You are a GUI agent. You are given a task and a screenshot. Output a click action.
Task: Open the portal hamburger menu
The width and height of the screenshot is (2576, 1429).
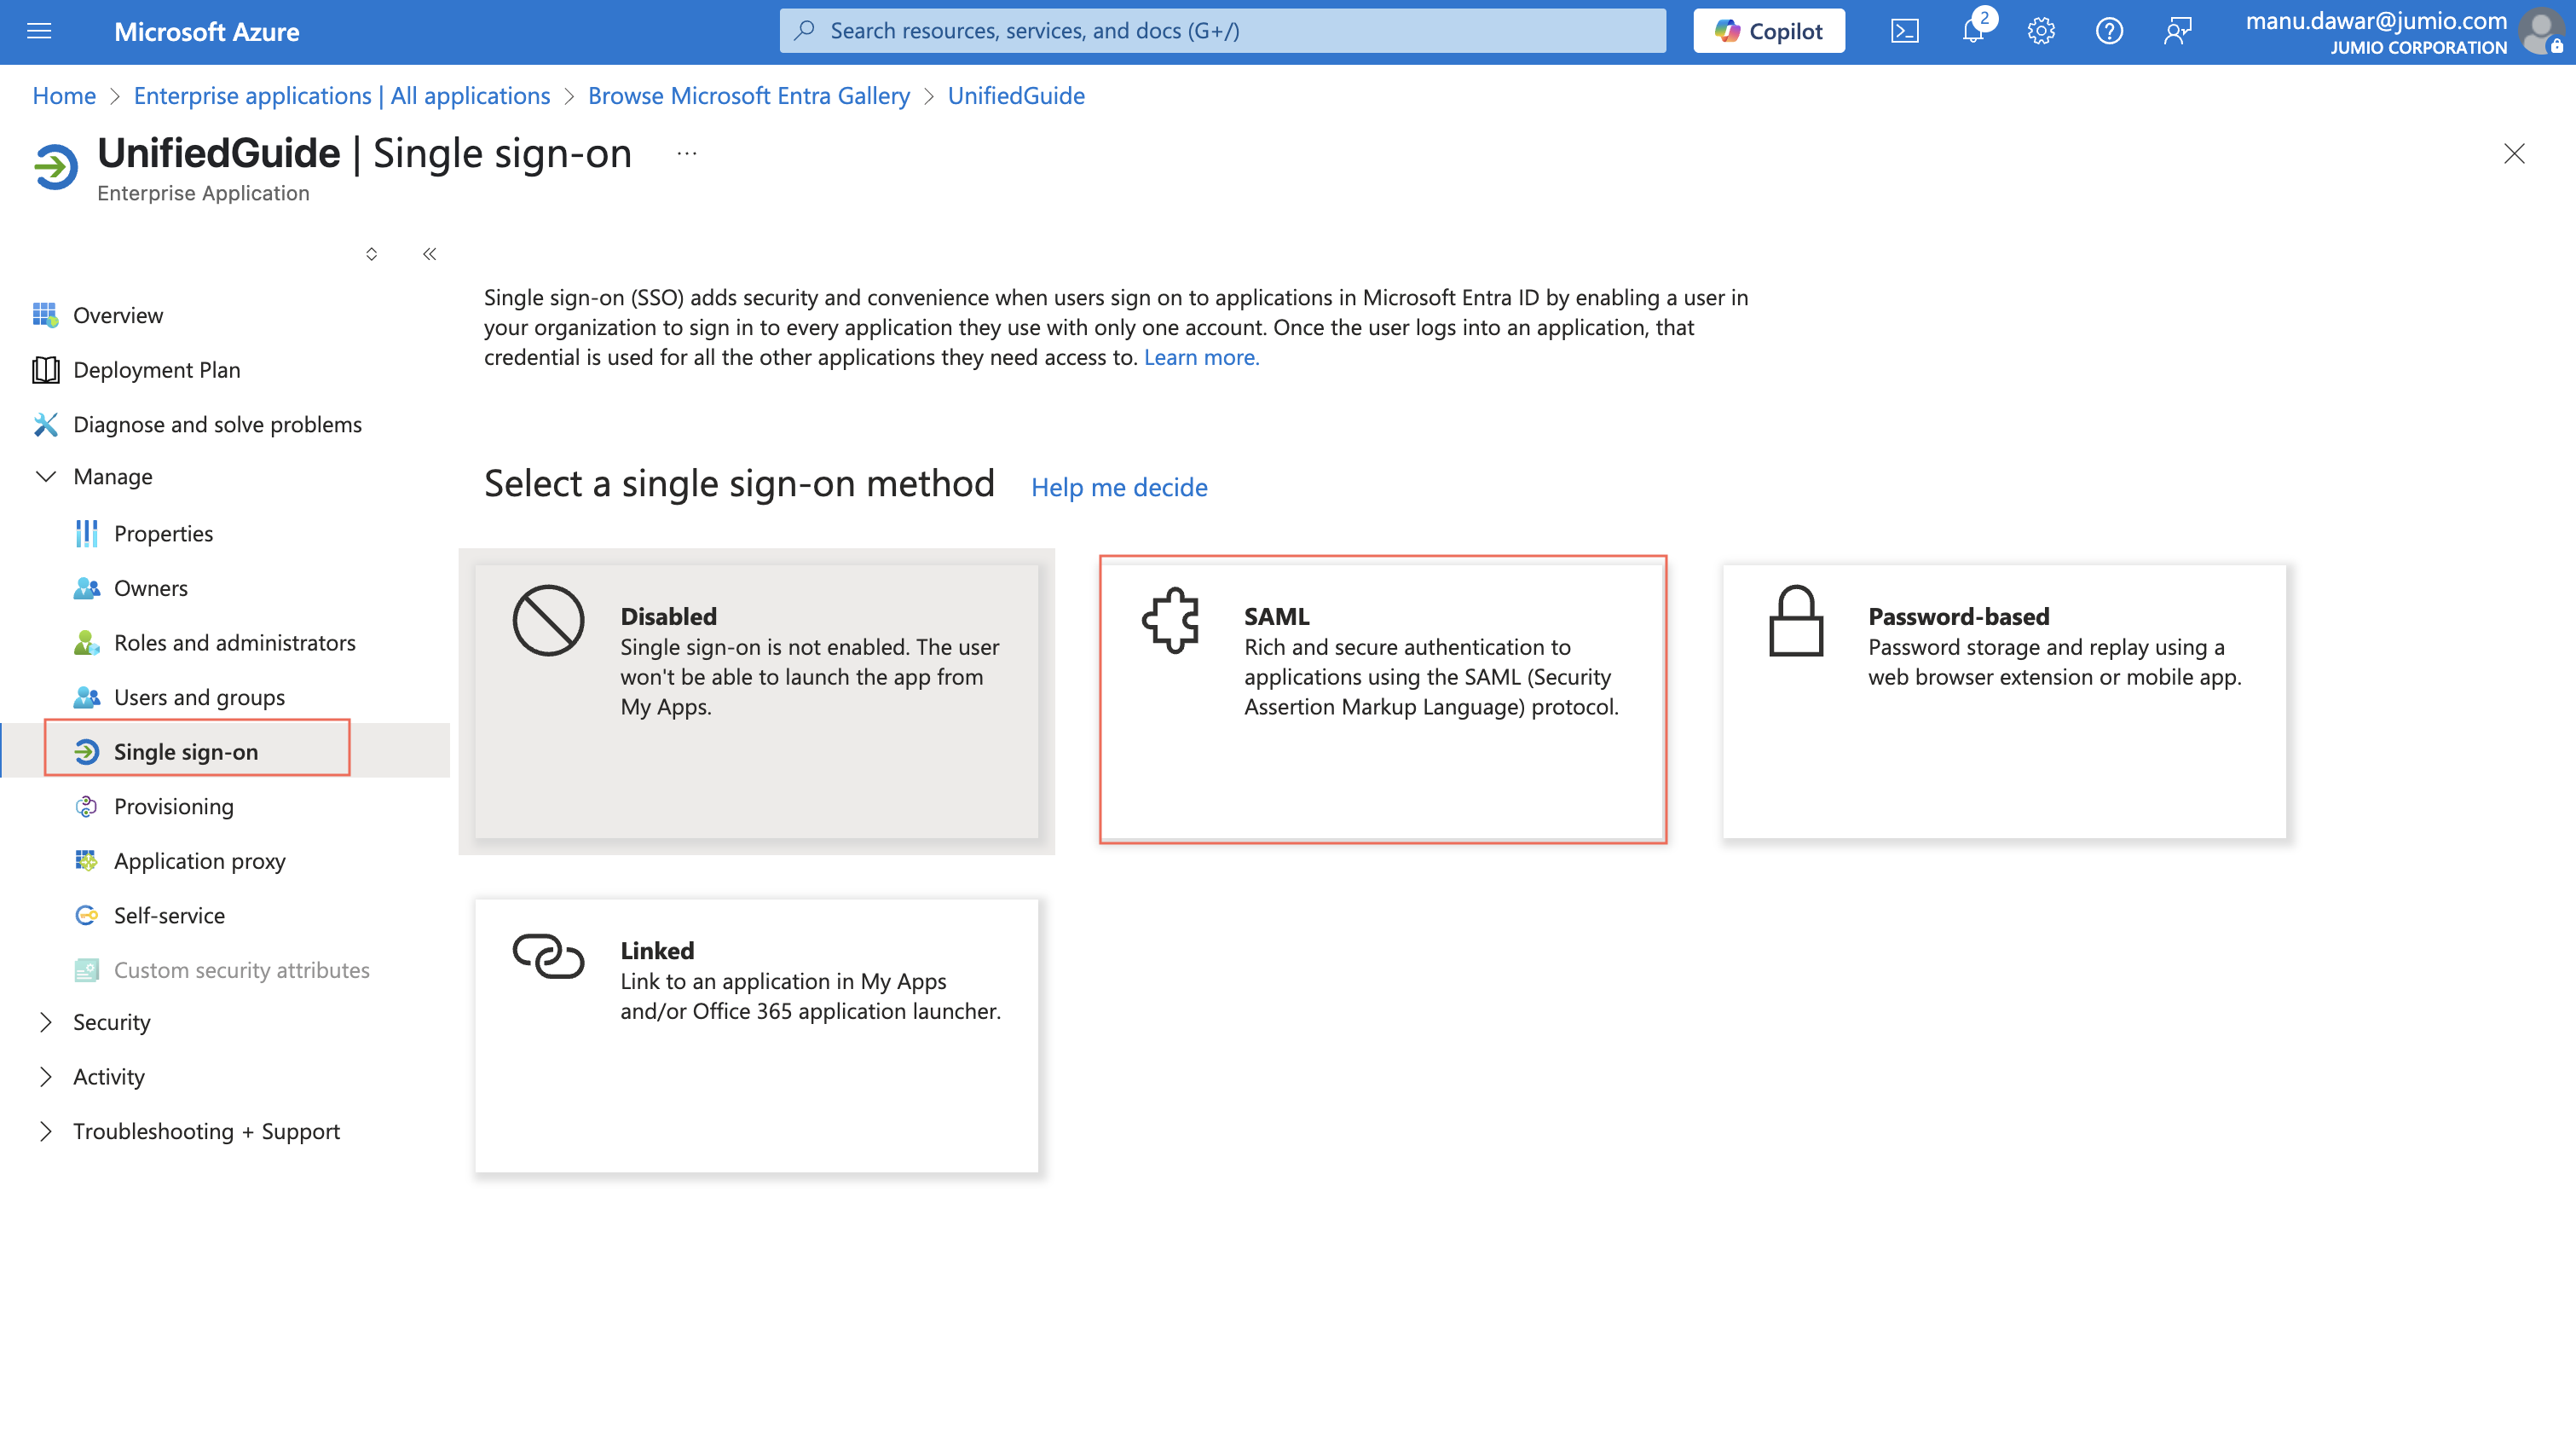[39, 31]
